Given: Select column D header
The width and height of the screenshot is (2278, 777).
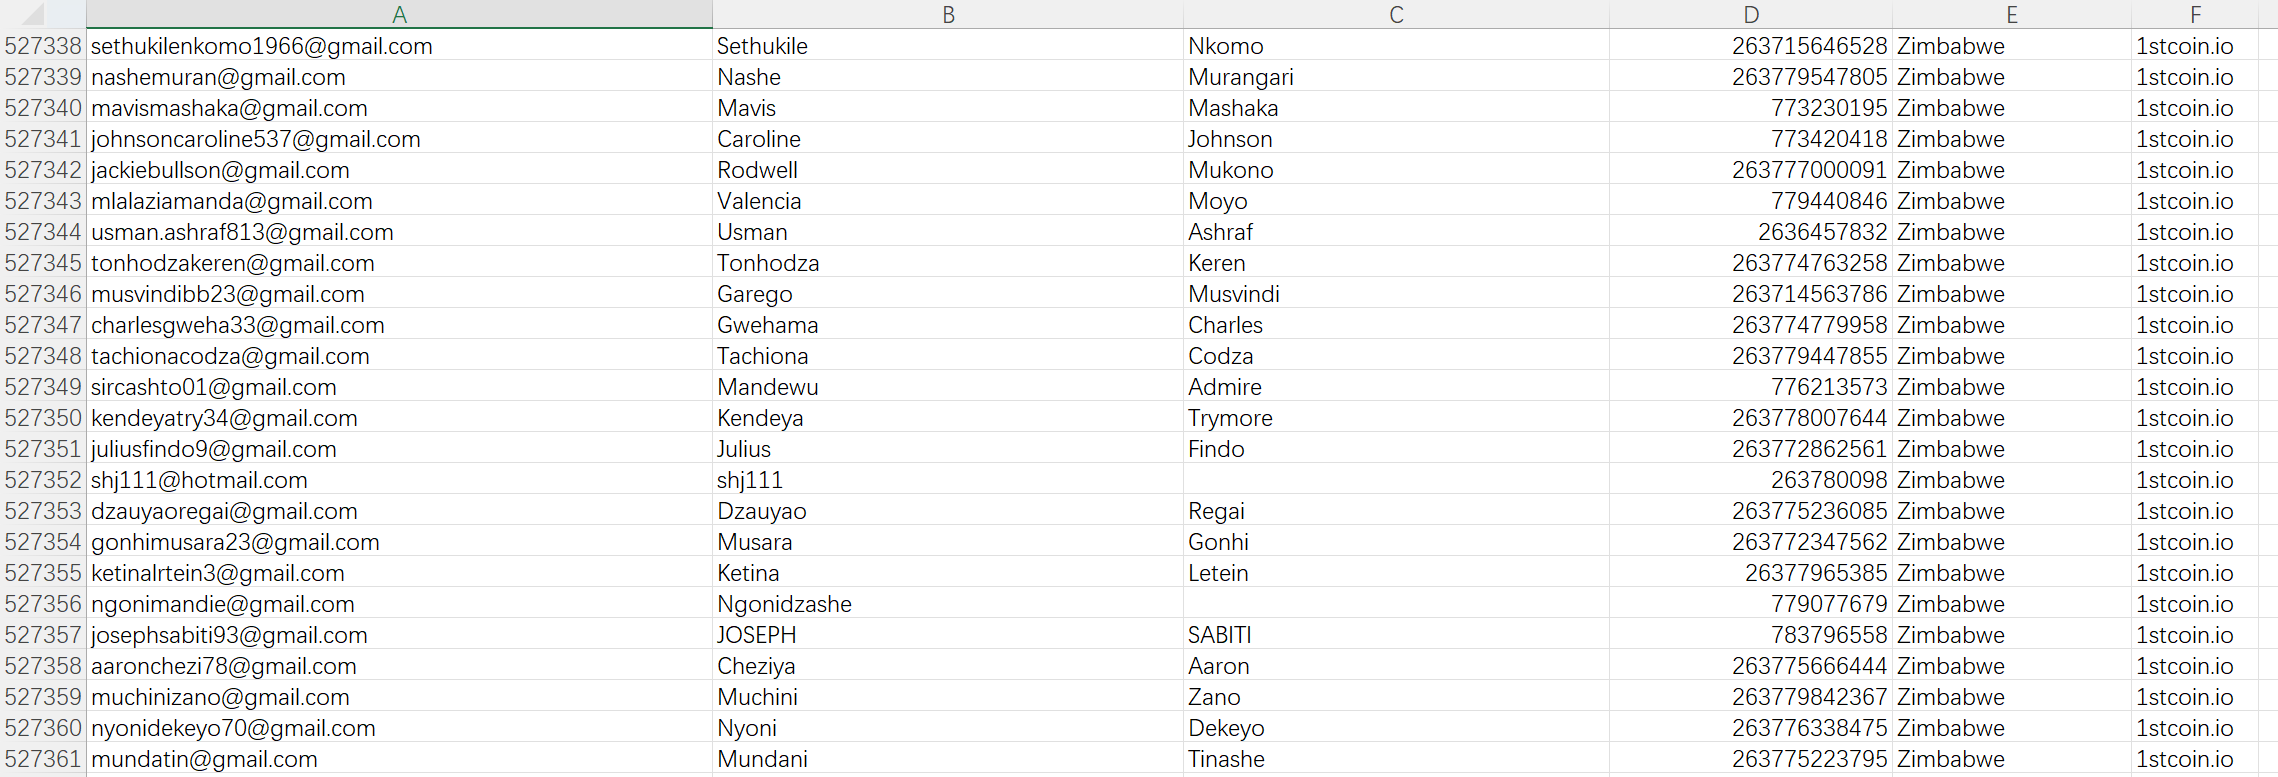Looking at the screenshot, I should (x=1751, y=14).
